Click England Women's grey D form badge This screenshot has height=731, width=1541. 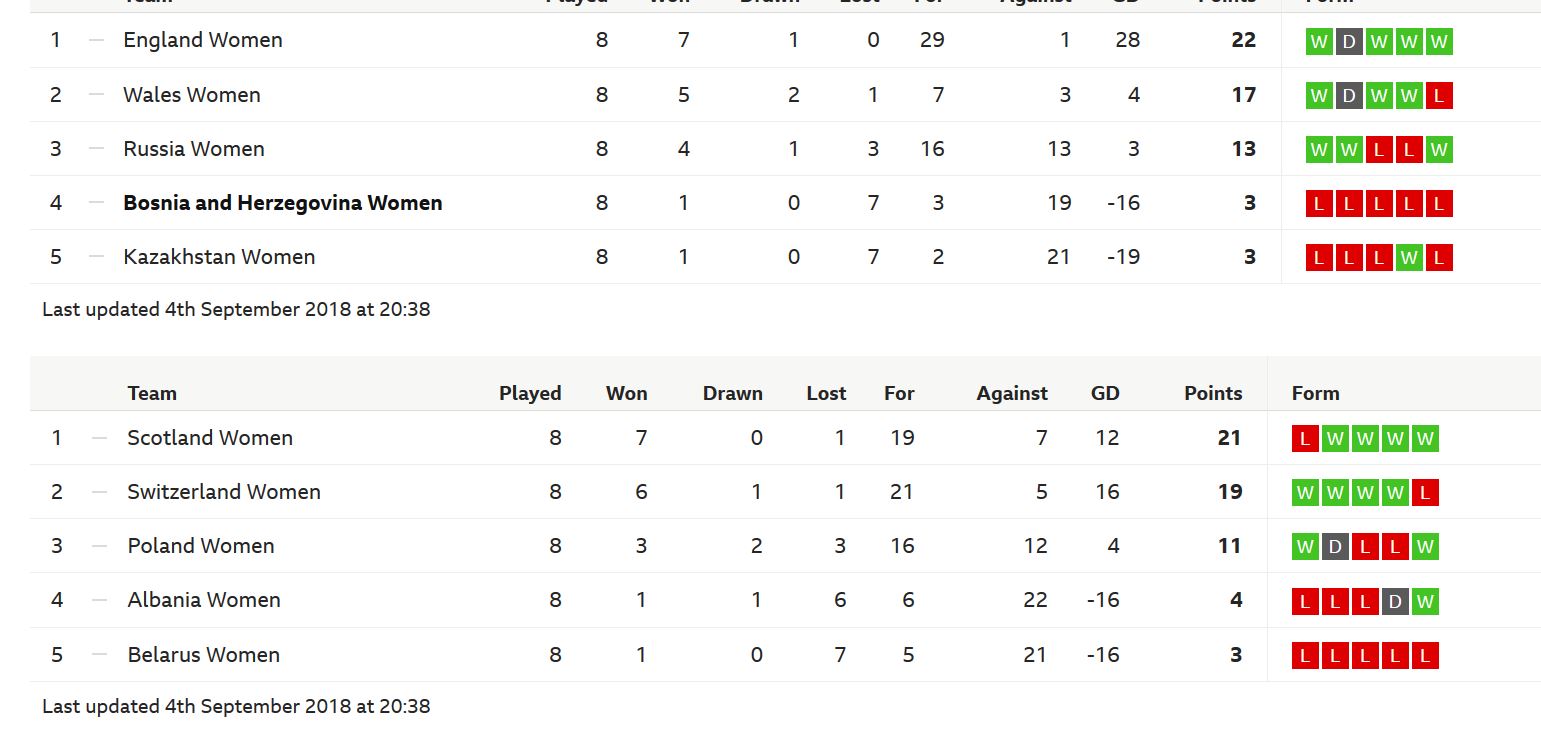[x=1349, y=42]
